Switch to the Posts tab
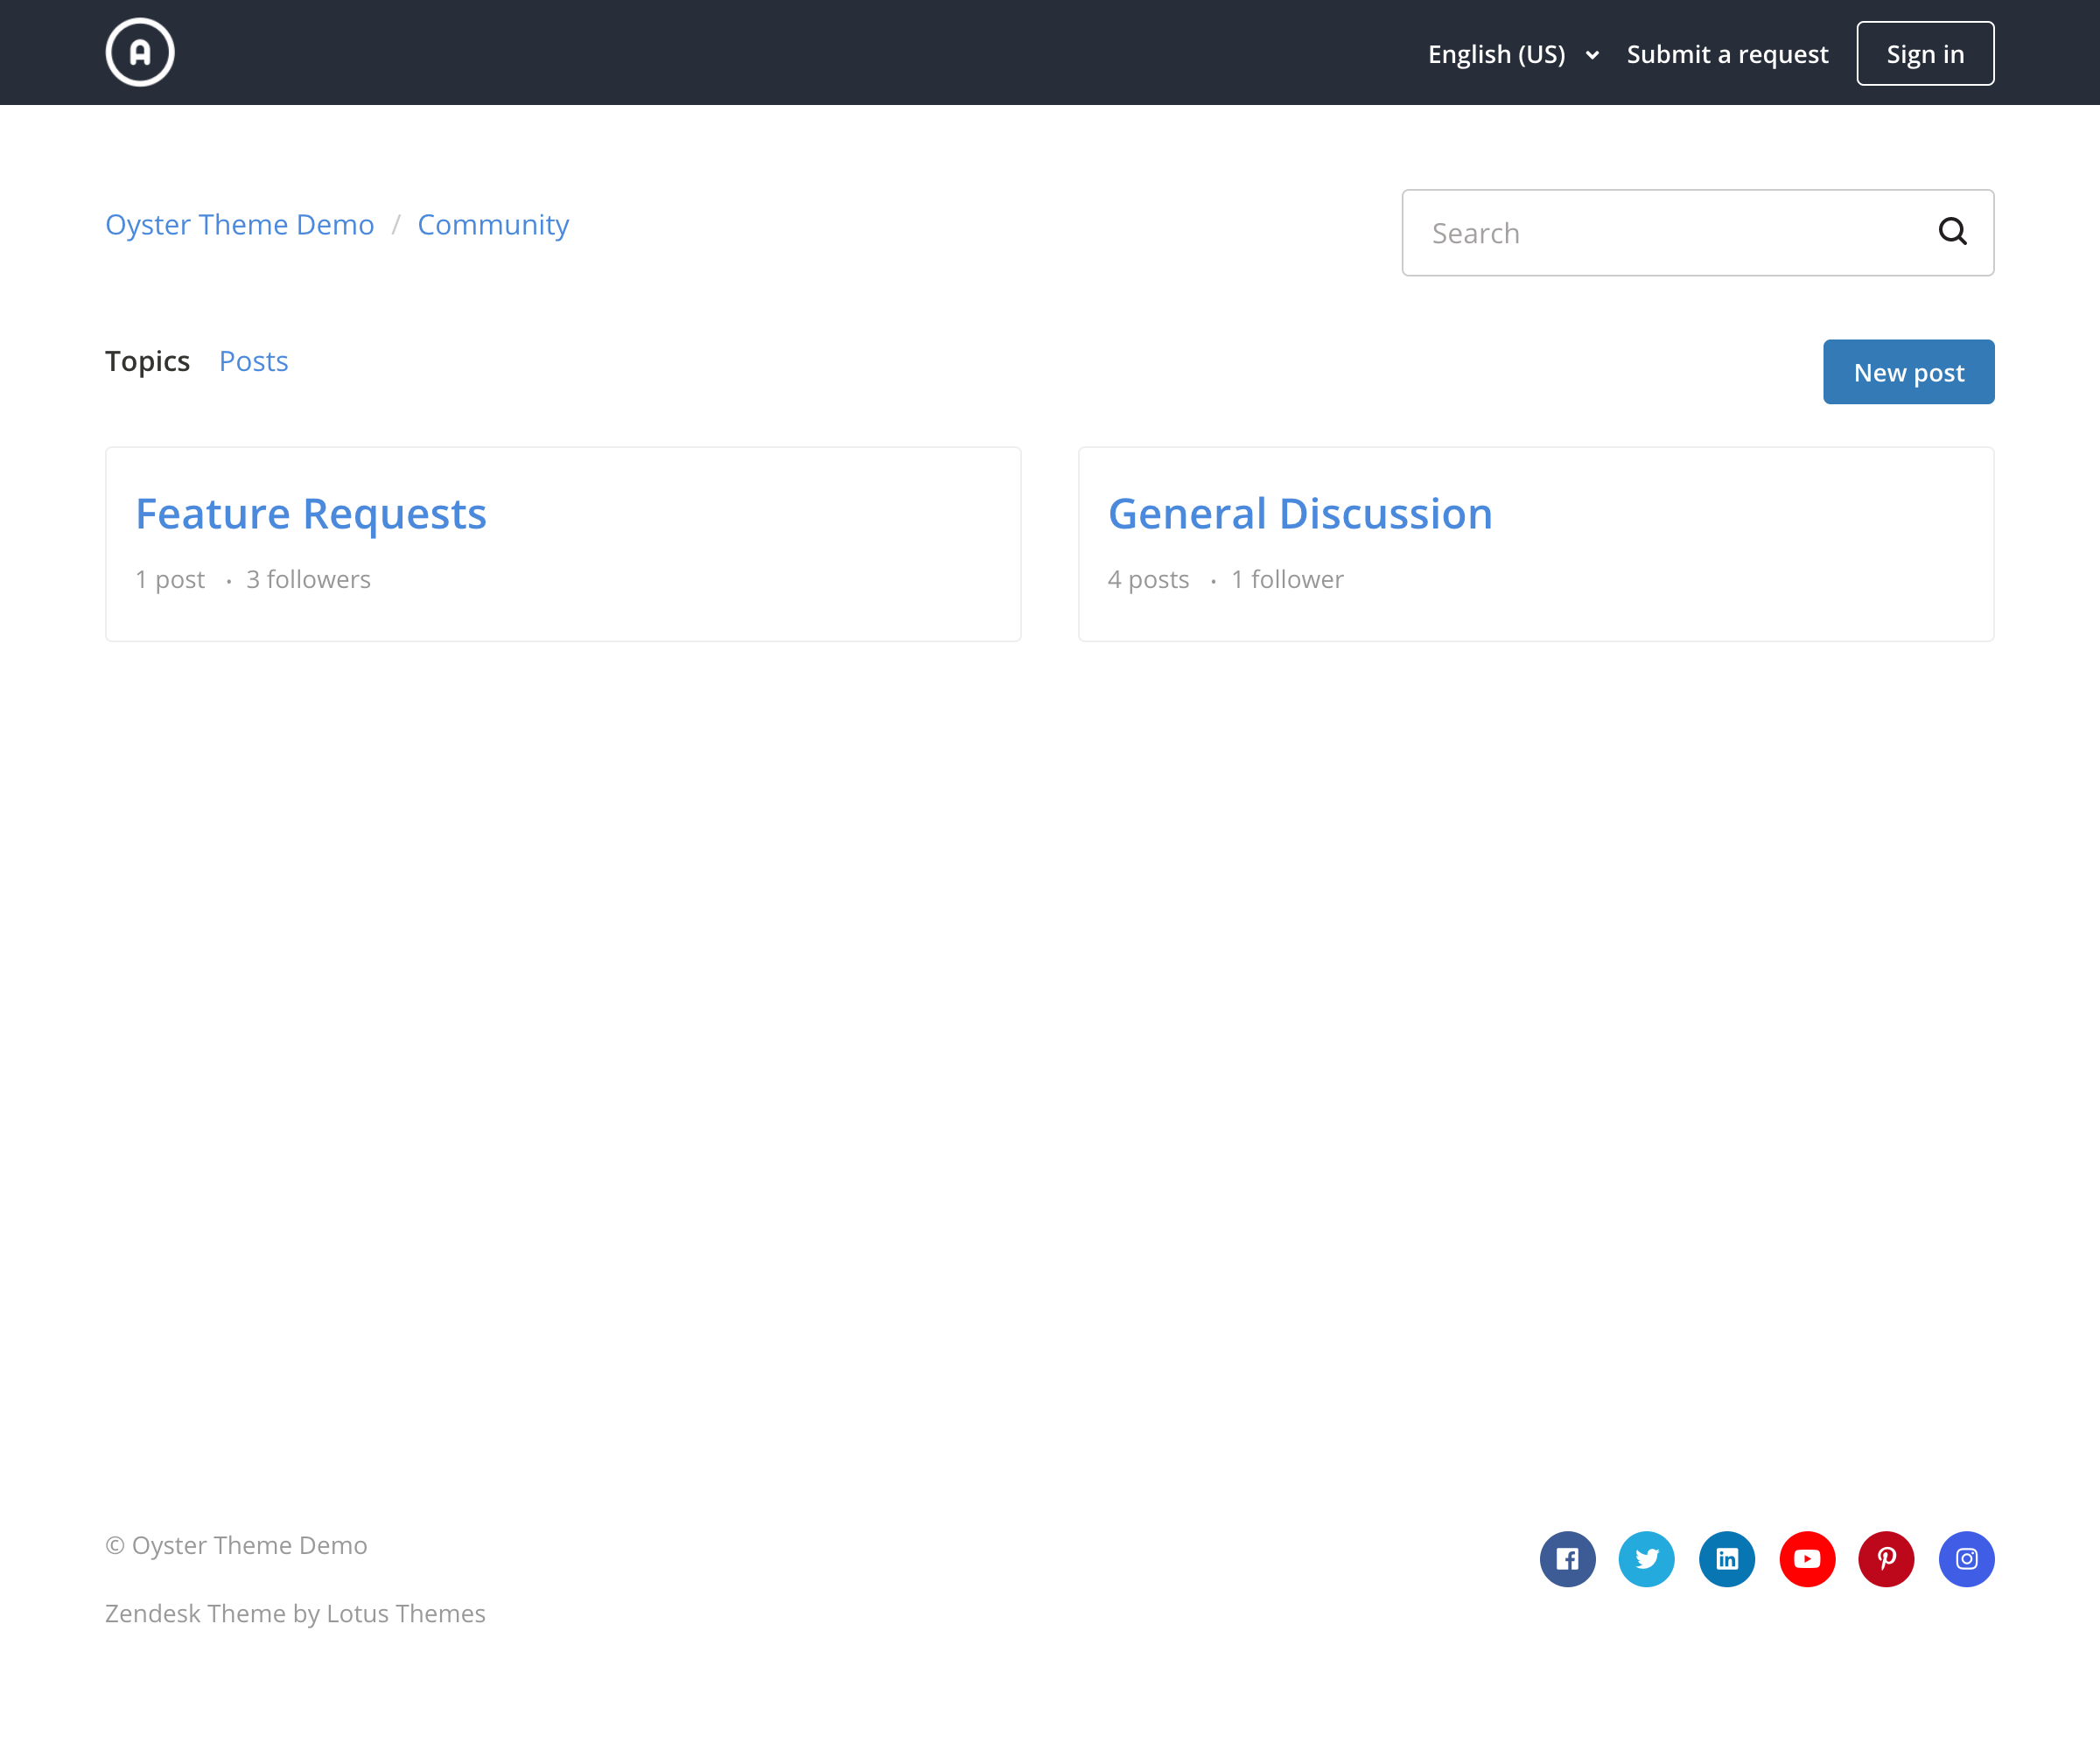This screenshot has width=2100, height=1750. coord(253,361)
